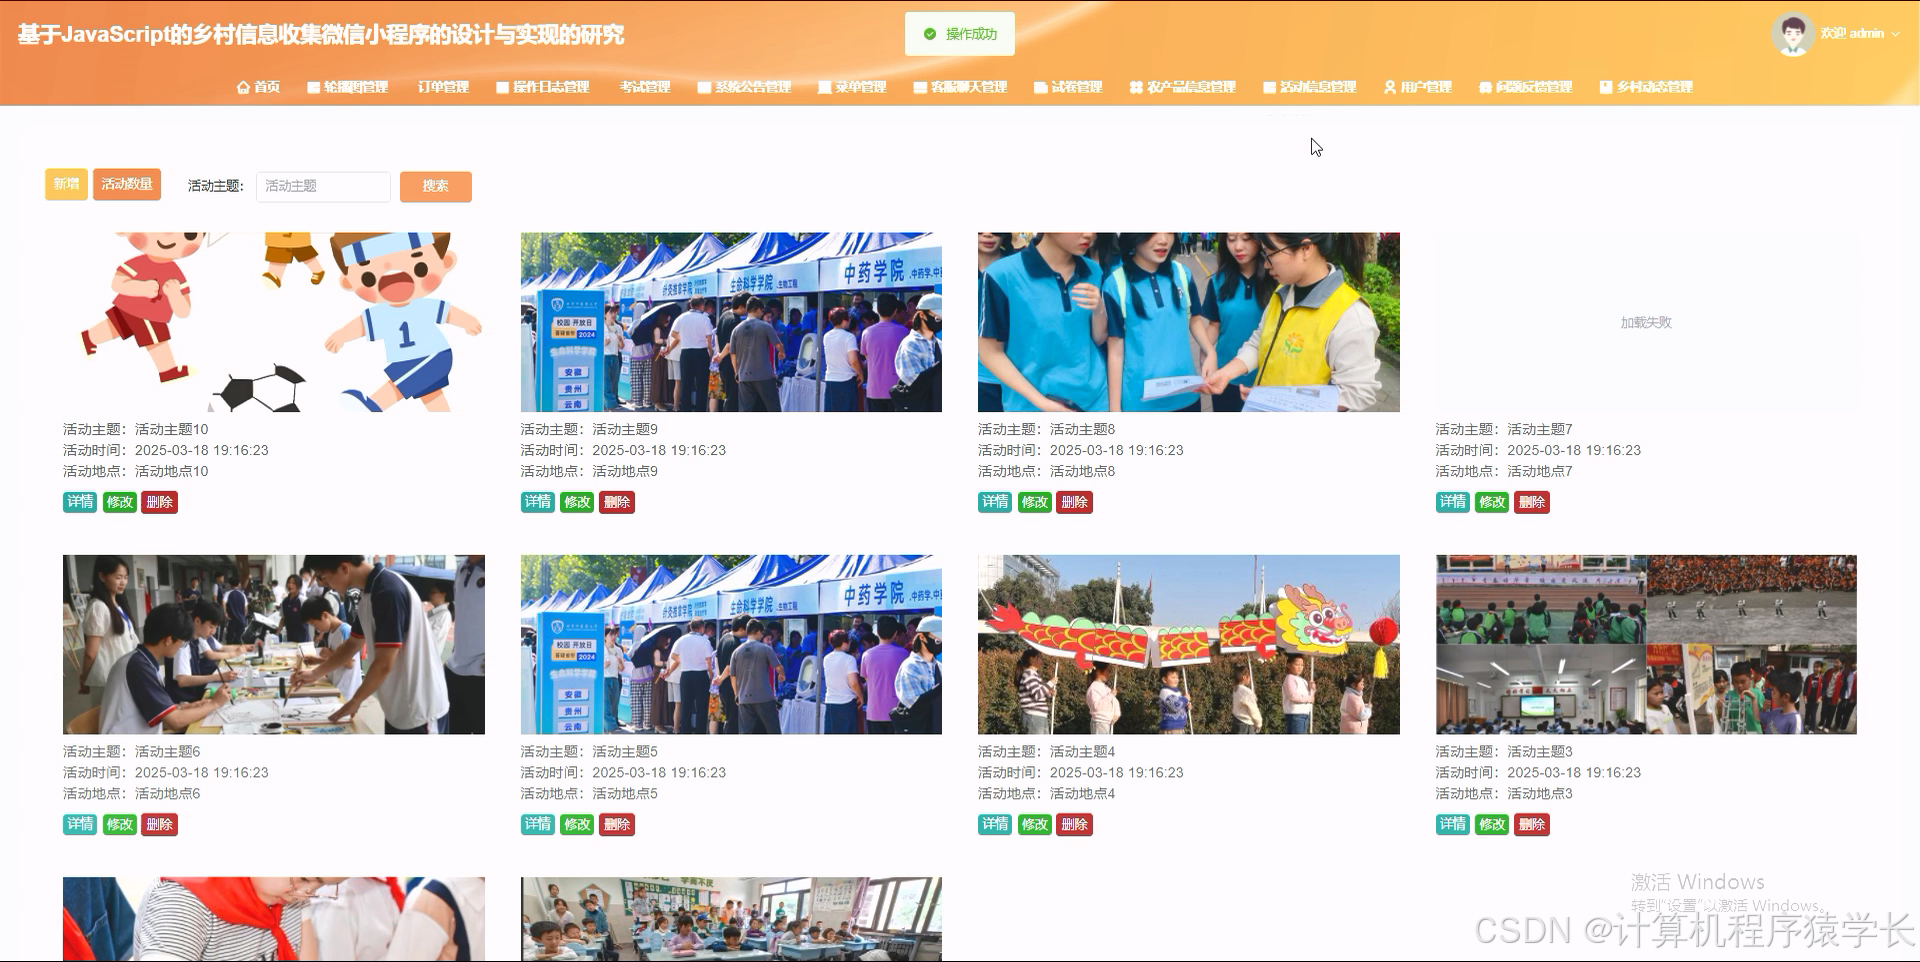Click the text 活动地点：活动地点10
Screen dimensions: 1920x962
(x=136, y=471)
